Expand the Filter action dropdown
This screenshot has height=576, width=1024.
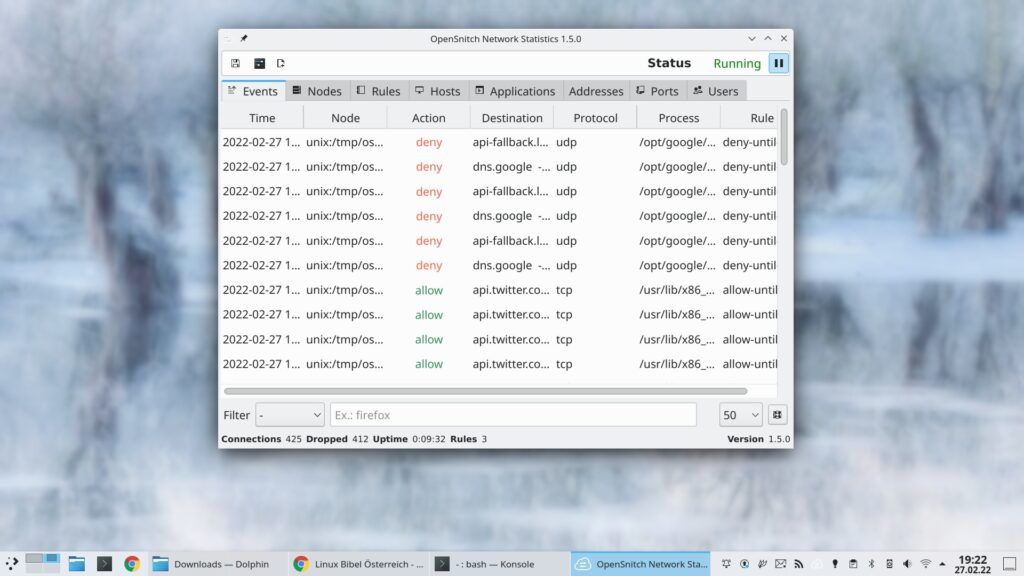pos(290,415)
